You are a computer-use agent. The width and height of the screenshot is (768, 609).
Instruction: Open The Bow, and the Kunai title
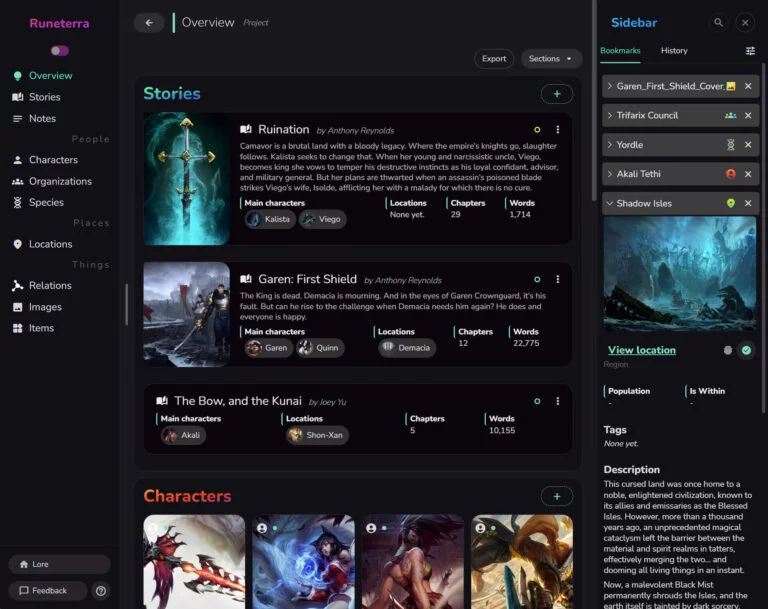click(238, 401)
